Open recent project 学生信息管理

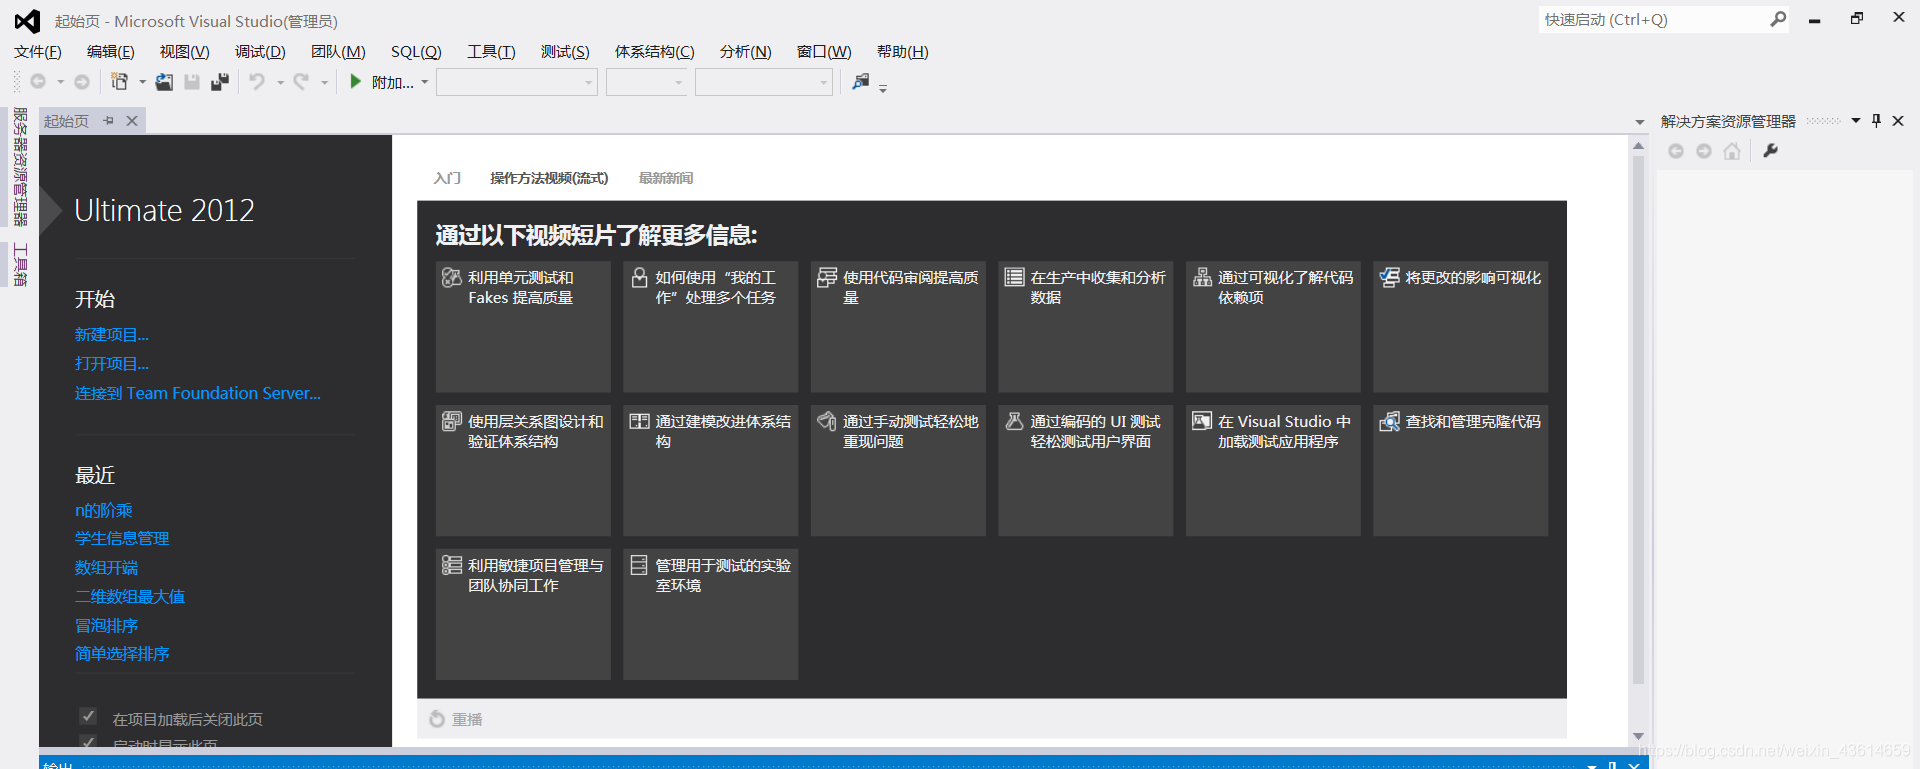(x=122, y=539)
